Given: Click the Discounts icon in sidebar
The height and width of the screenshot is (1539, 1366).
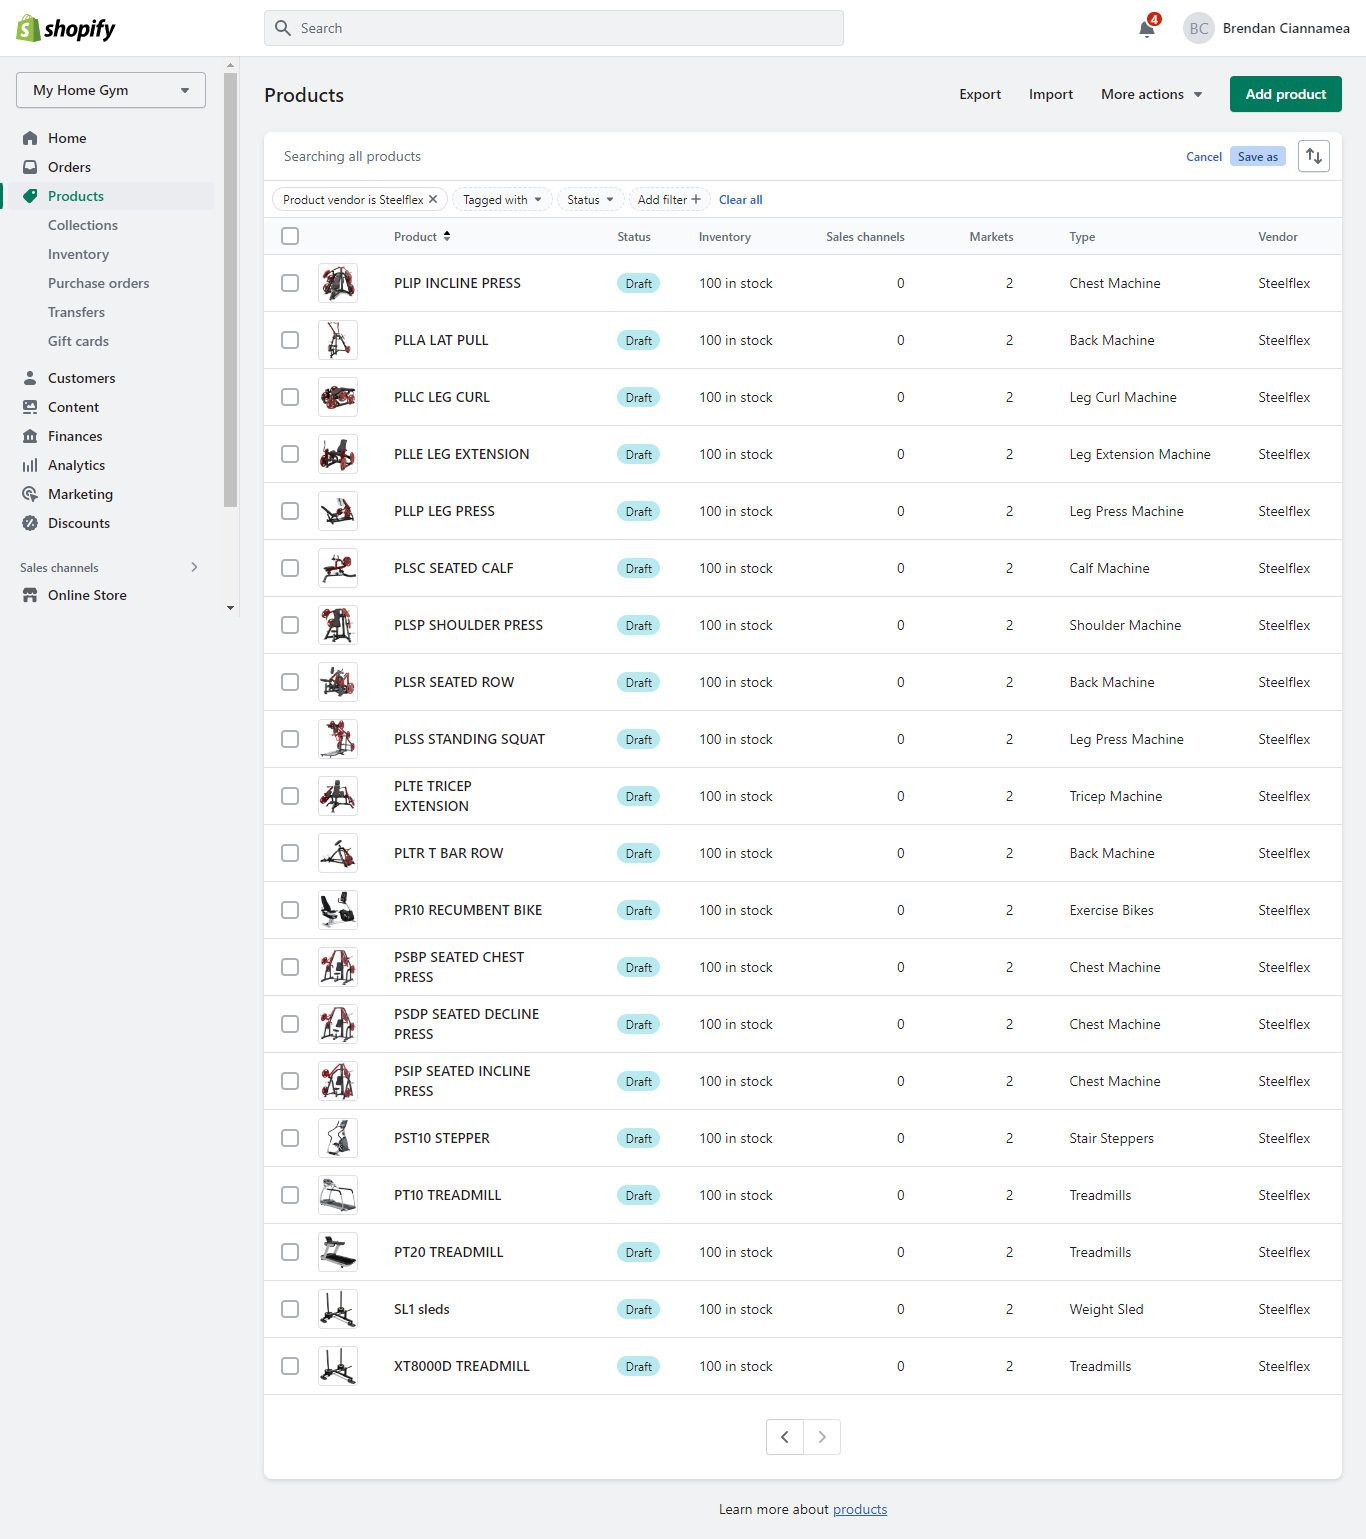Looking at the screenshot, I should point(30,523).
